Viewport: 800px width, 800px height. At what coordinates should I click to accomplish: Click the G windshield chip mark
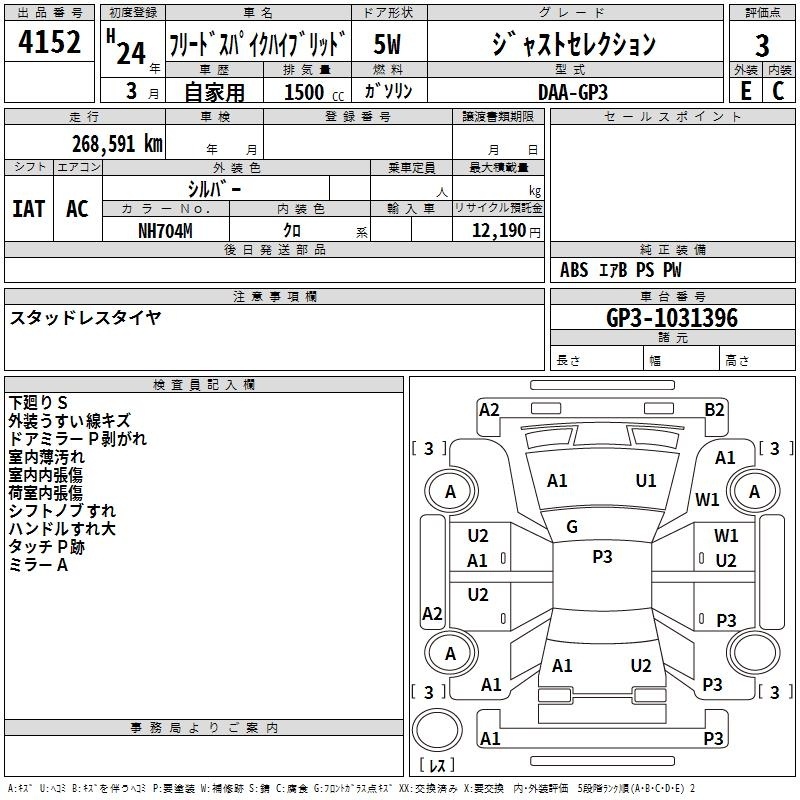[x=572, y=527]
